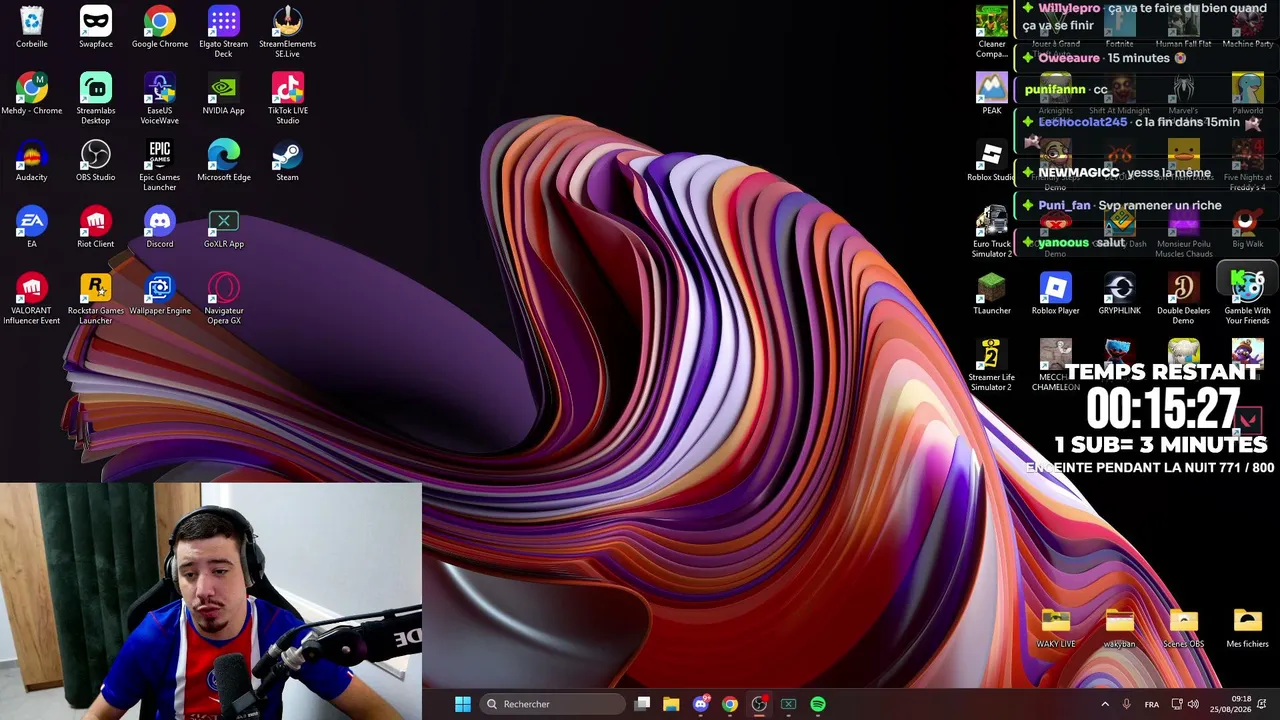Launch Swapface from the desktop
The height and width of the screenshot is (720, 1280).
[x=96, y=27]
